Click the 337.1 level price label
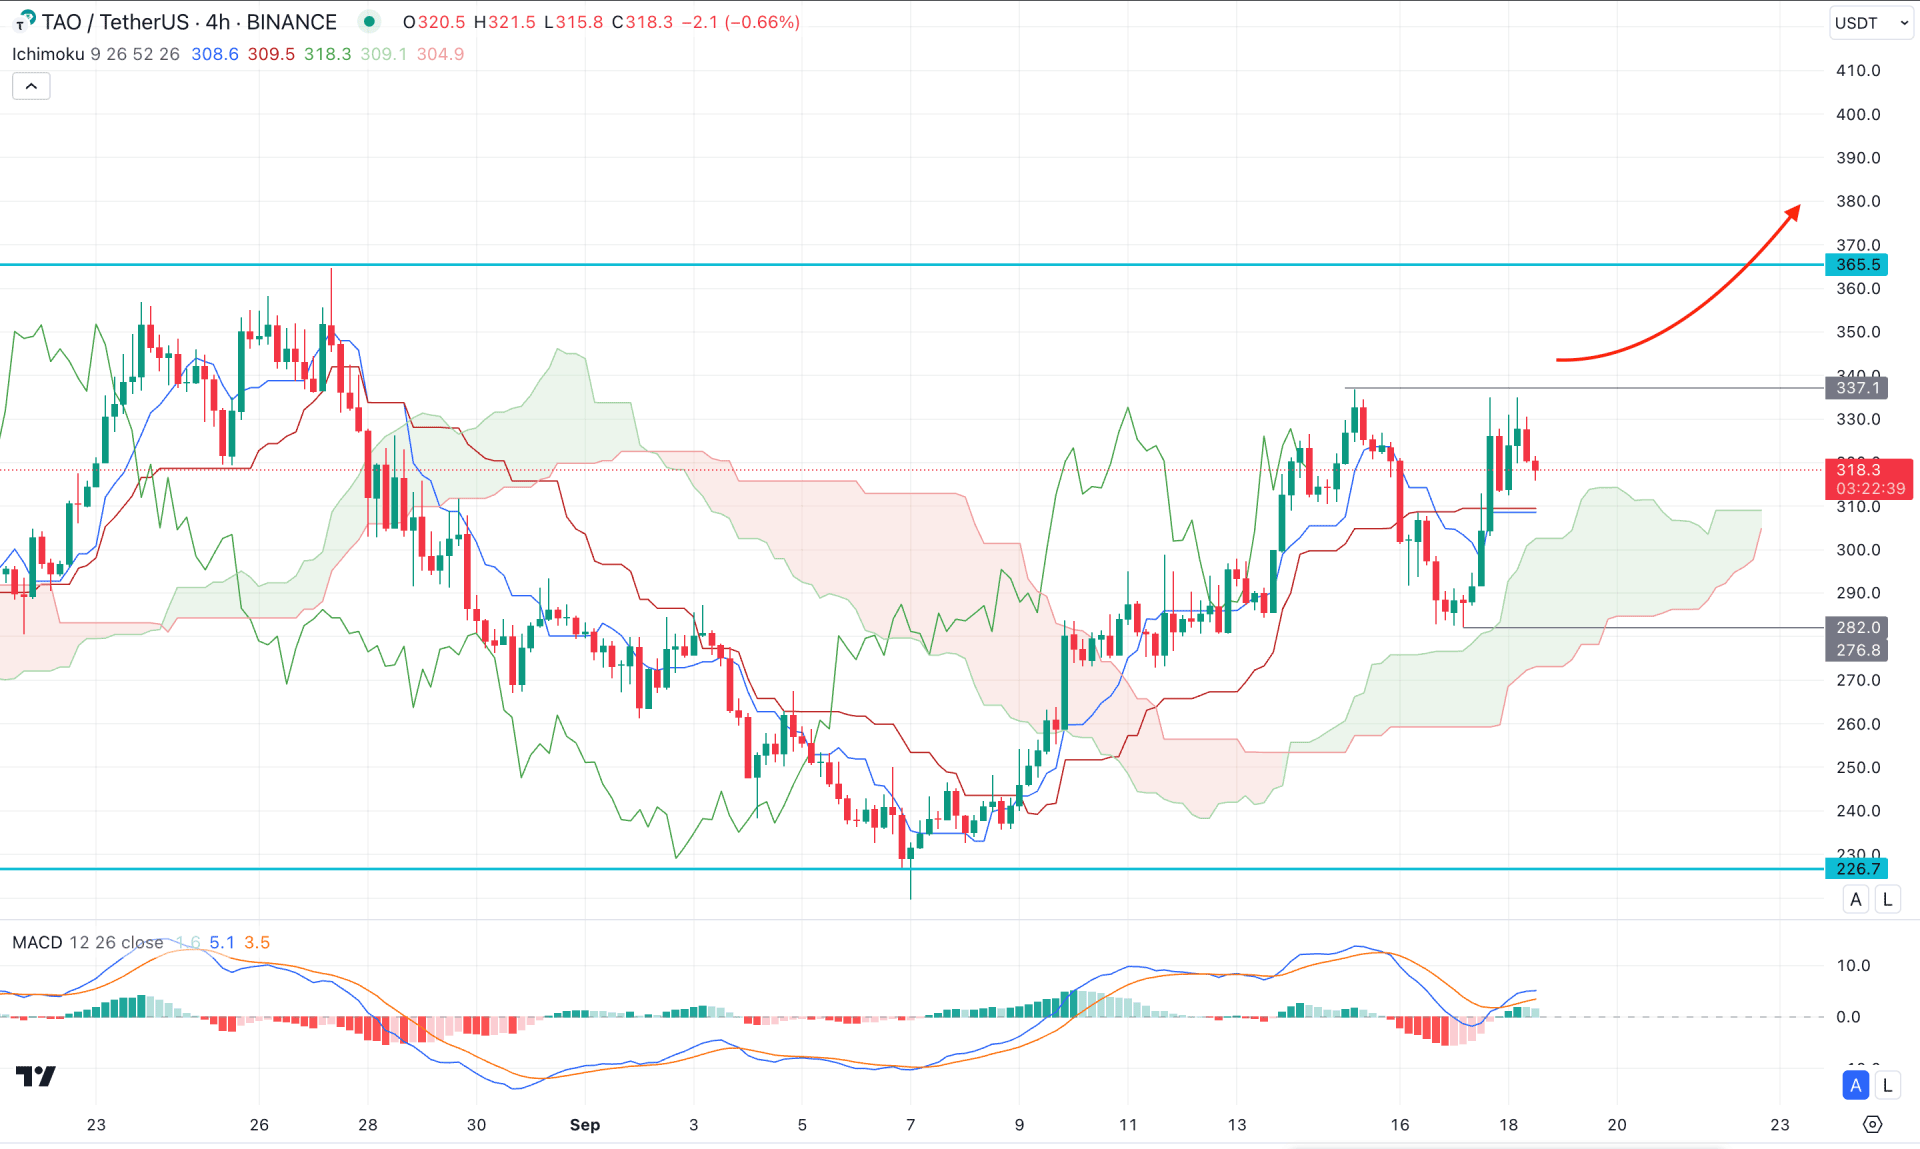This screenshot has width=1920, height=1149. pos(1857,388)
